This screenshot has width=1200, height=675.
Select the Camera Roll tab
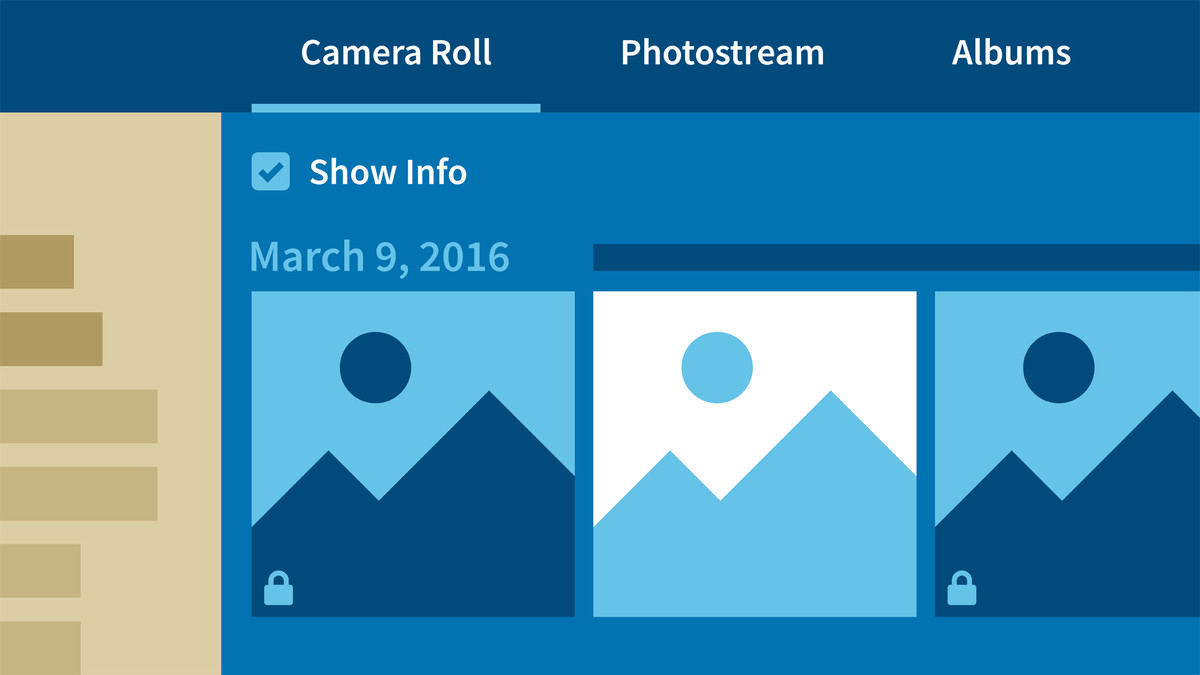396,53
